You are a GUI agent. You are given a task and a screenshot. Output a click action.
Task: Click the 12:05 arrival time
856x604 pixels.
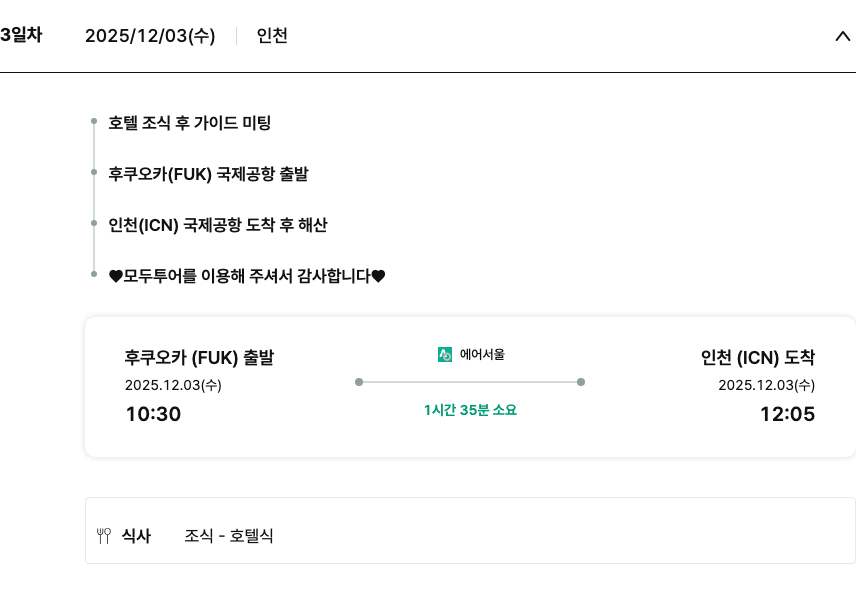point(787,413)
